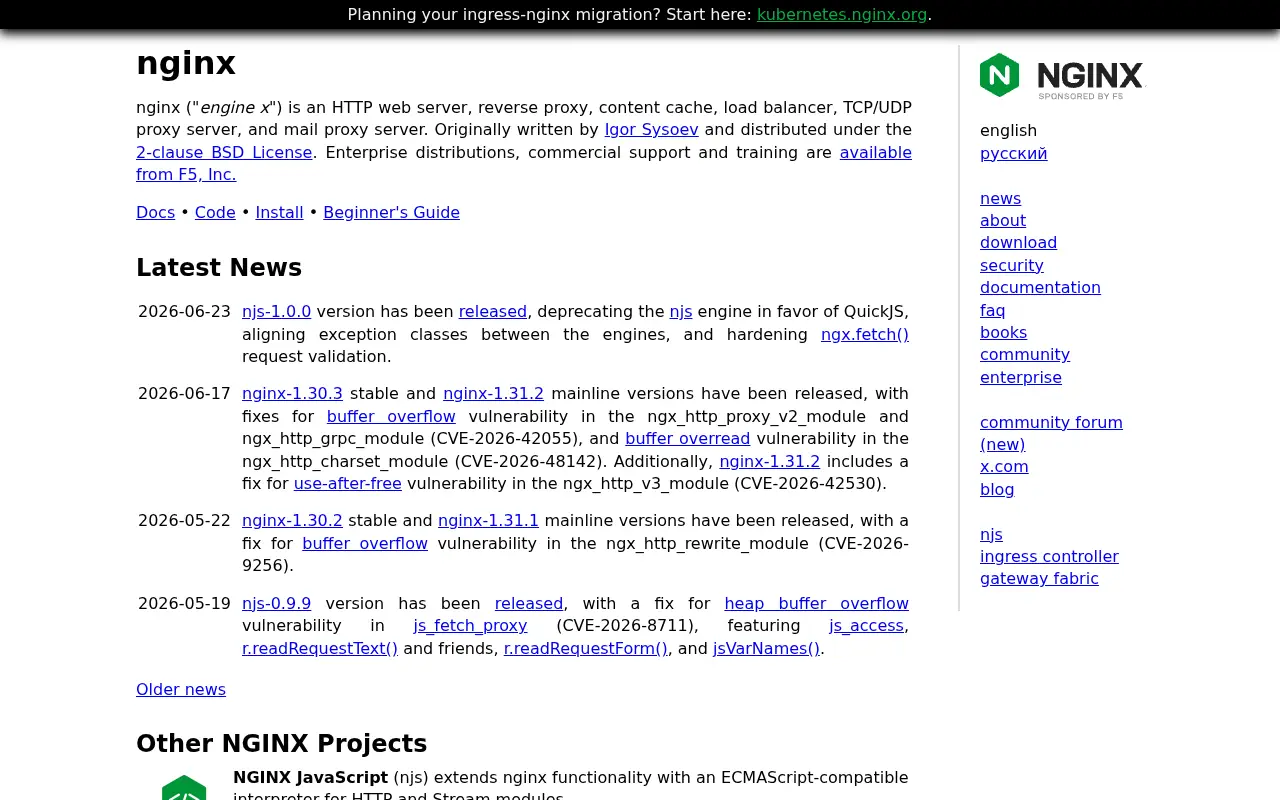
Task: Go to about in the sidebar
Action: coord(1003,221)
